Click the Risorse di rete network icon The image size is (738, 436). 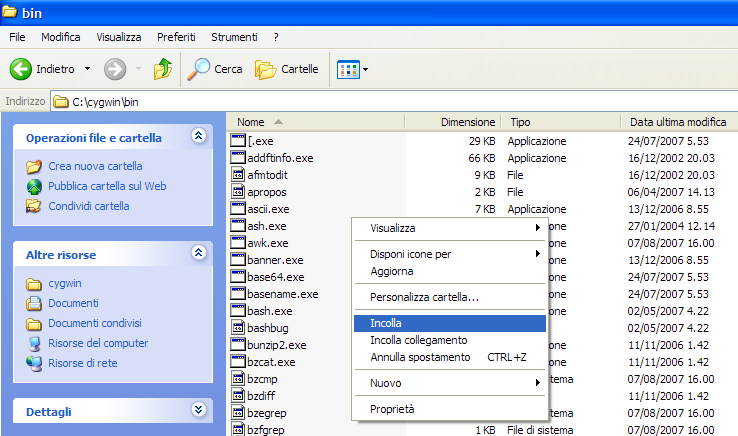tap(34, 363)
